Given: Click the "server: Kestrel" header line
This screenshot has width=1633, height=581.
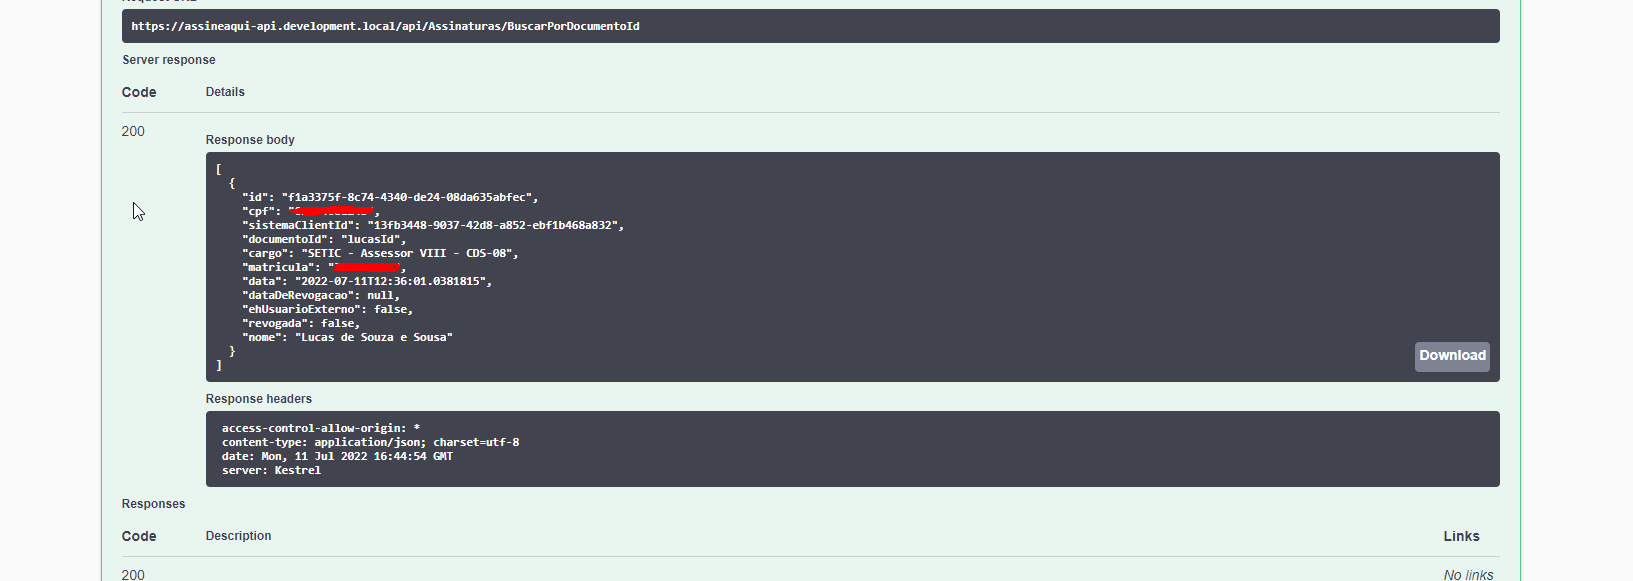Looking at the screenshot, I should coord(271,470).
